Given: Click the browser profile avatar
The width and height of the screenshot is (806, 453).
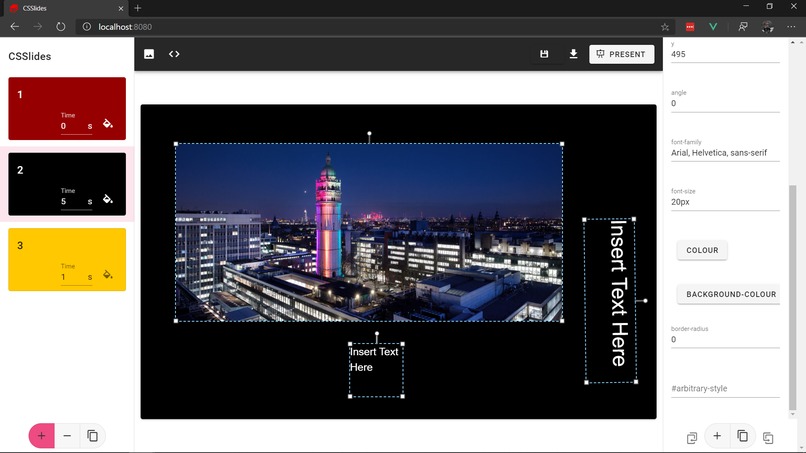Looking at the screenshot, I should (767, 27).
